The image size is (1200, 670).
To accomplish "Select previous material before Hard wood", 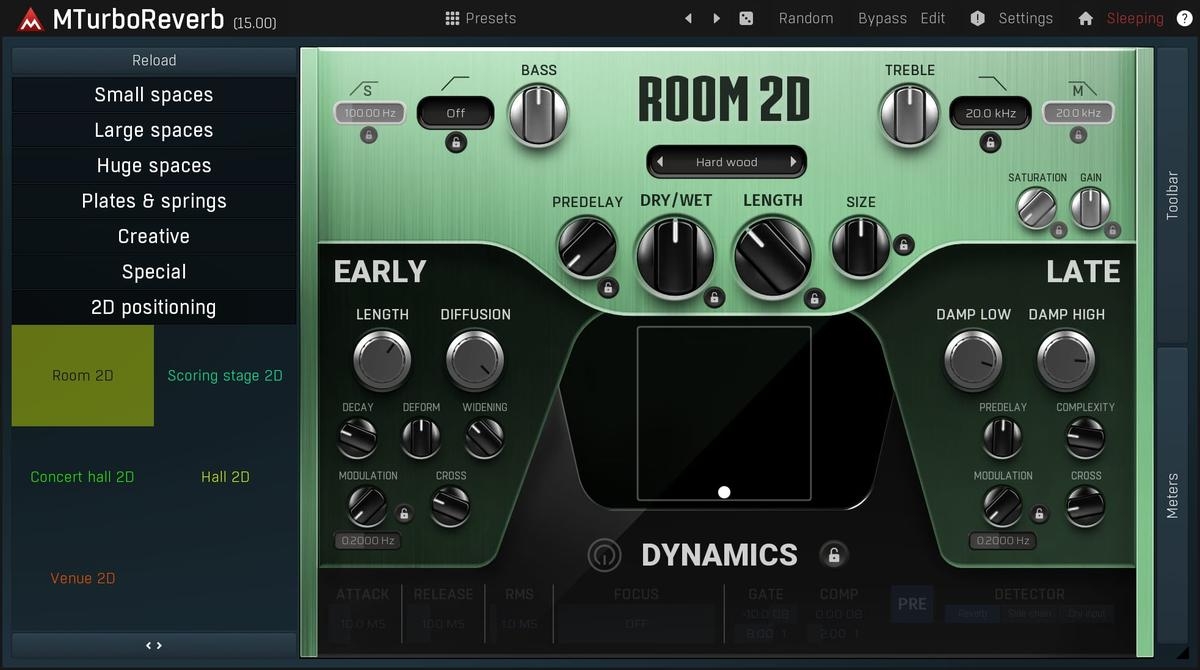I will [660, 162].
